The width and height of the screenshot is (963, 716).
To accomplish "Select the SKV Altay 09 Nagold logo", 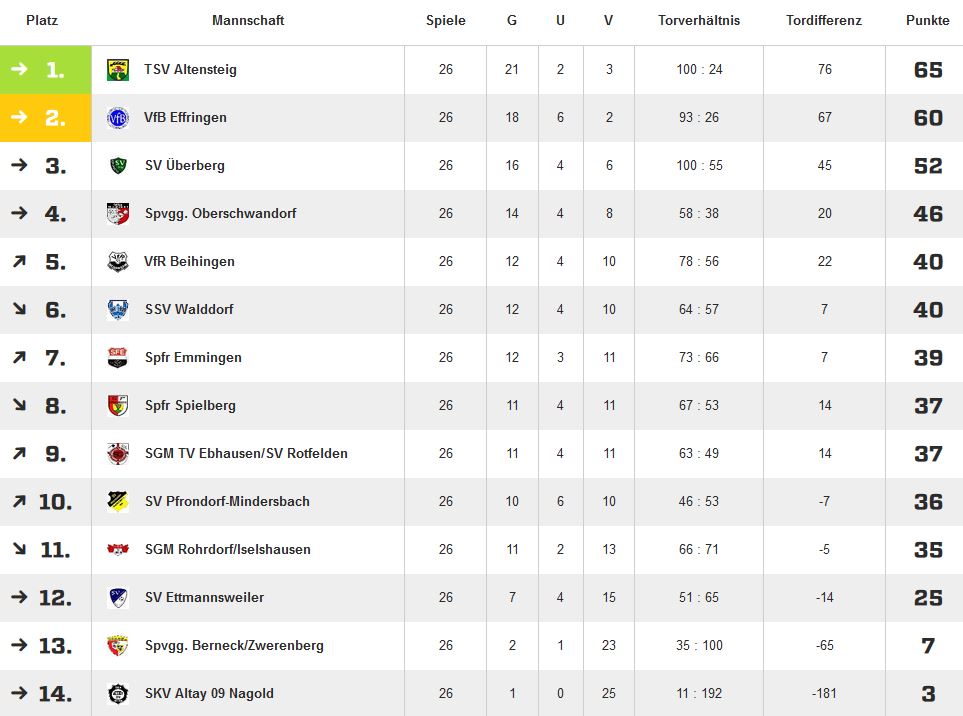I will point(118,694).
